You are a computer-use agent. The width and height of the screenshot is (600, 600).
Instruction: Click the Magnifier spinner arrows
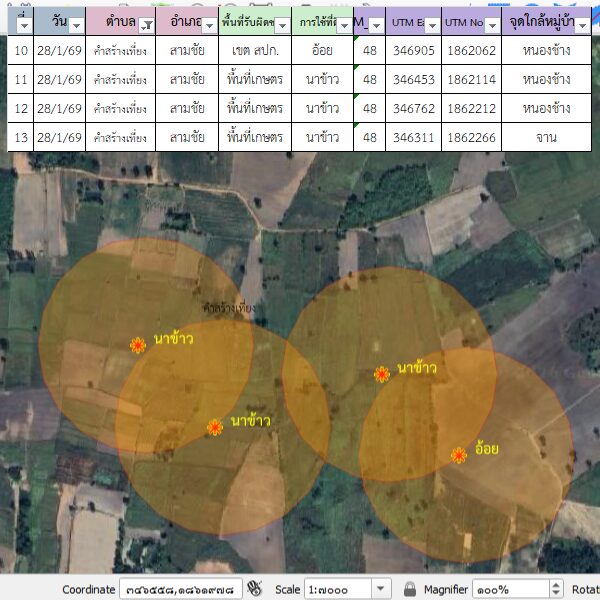click(556, 589)
